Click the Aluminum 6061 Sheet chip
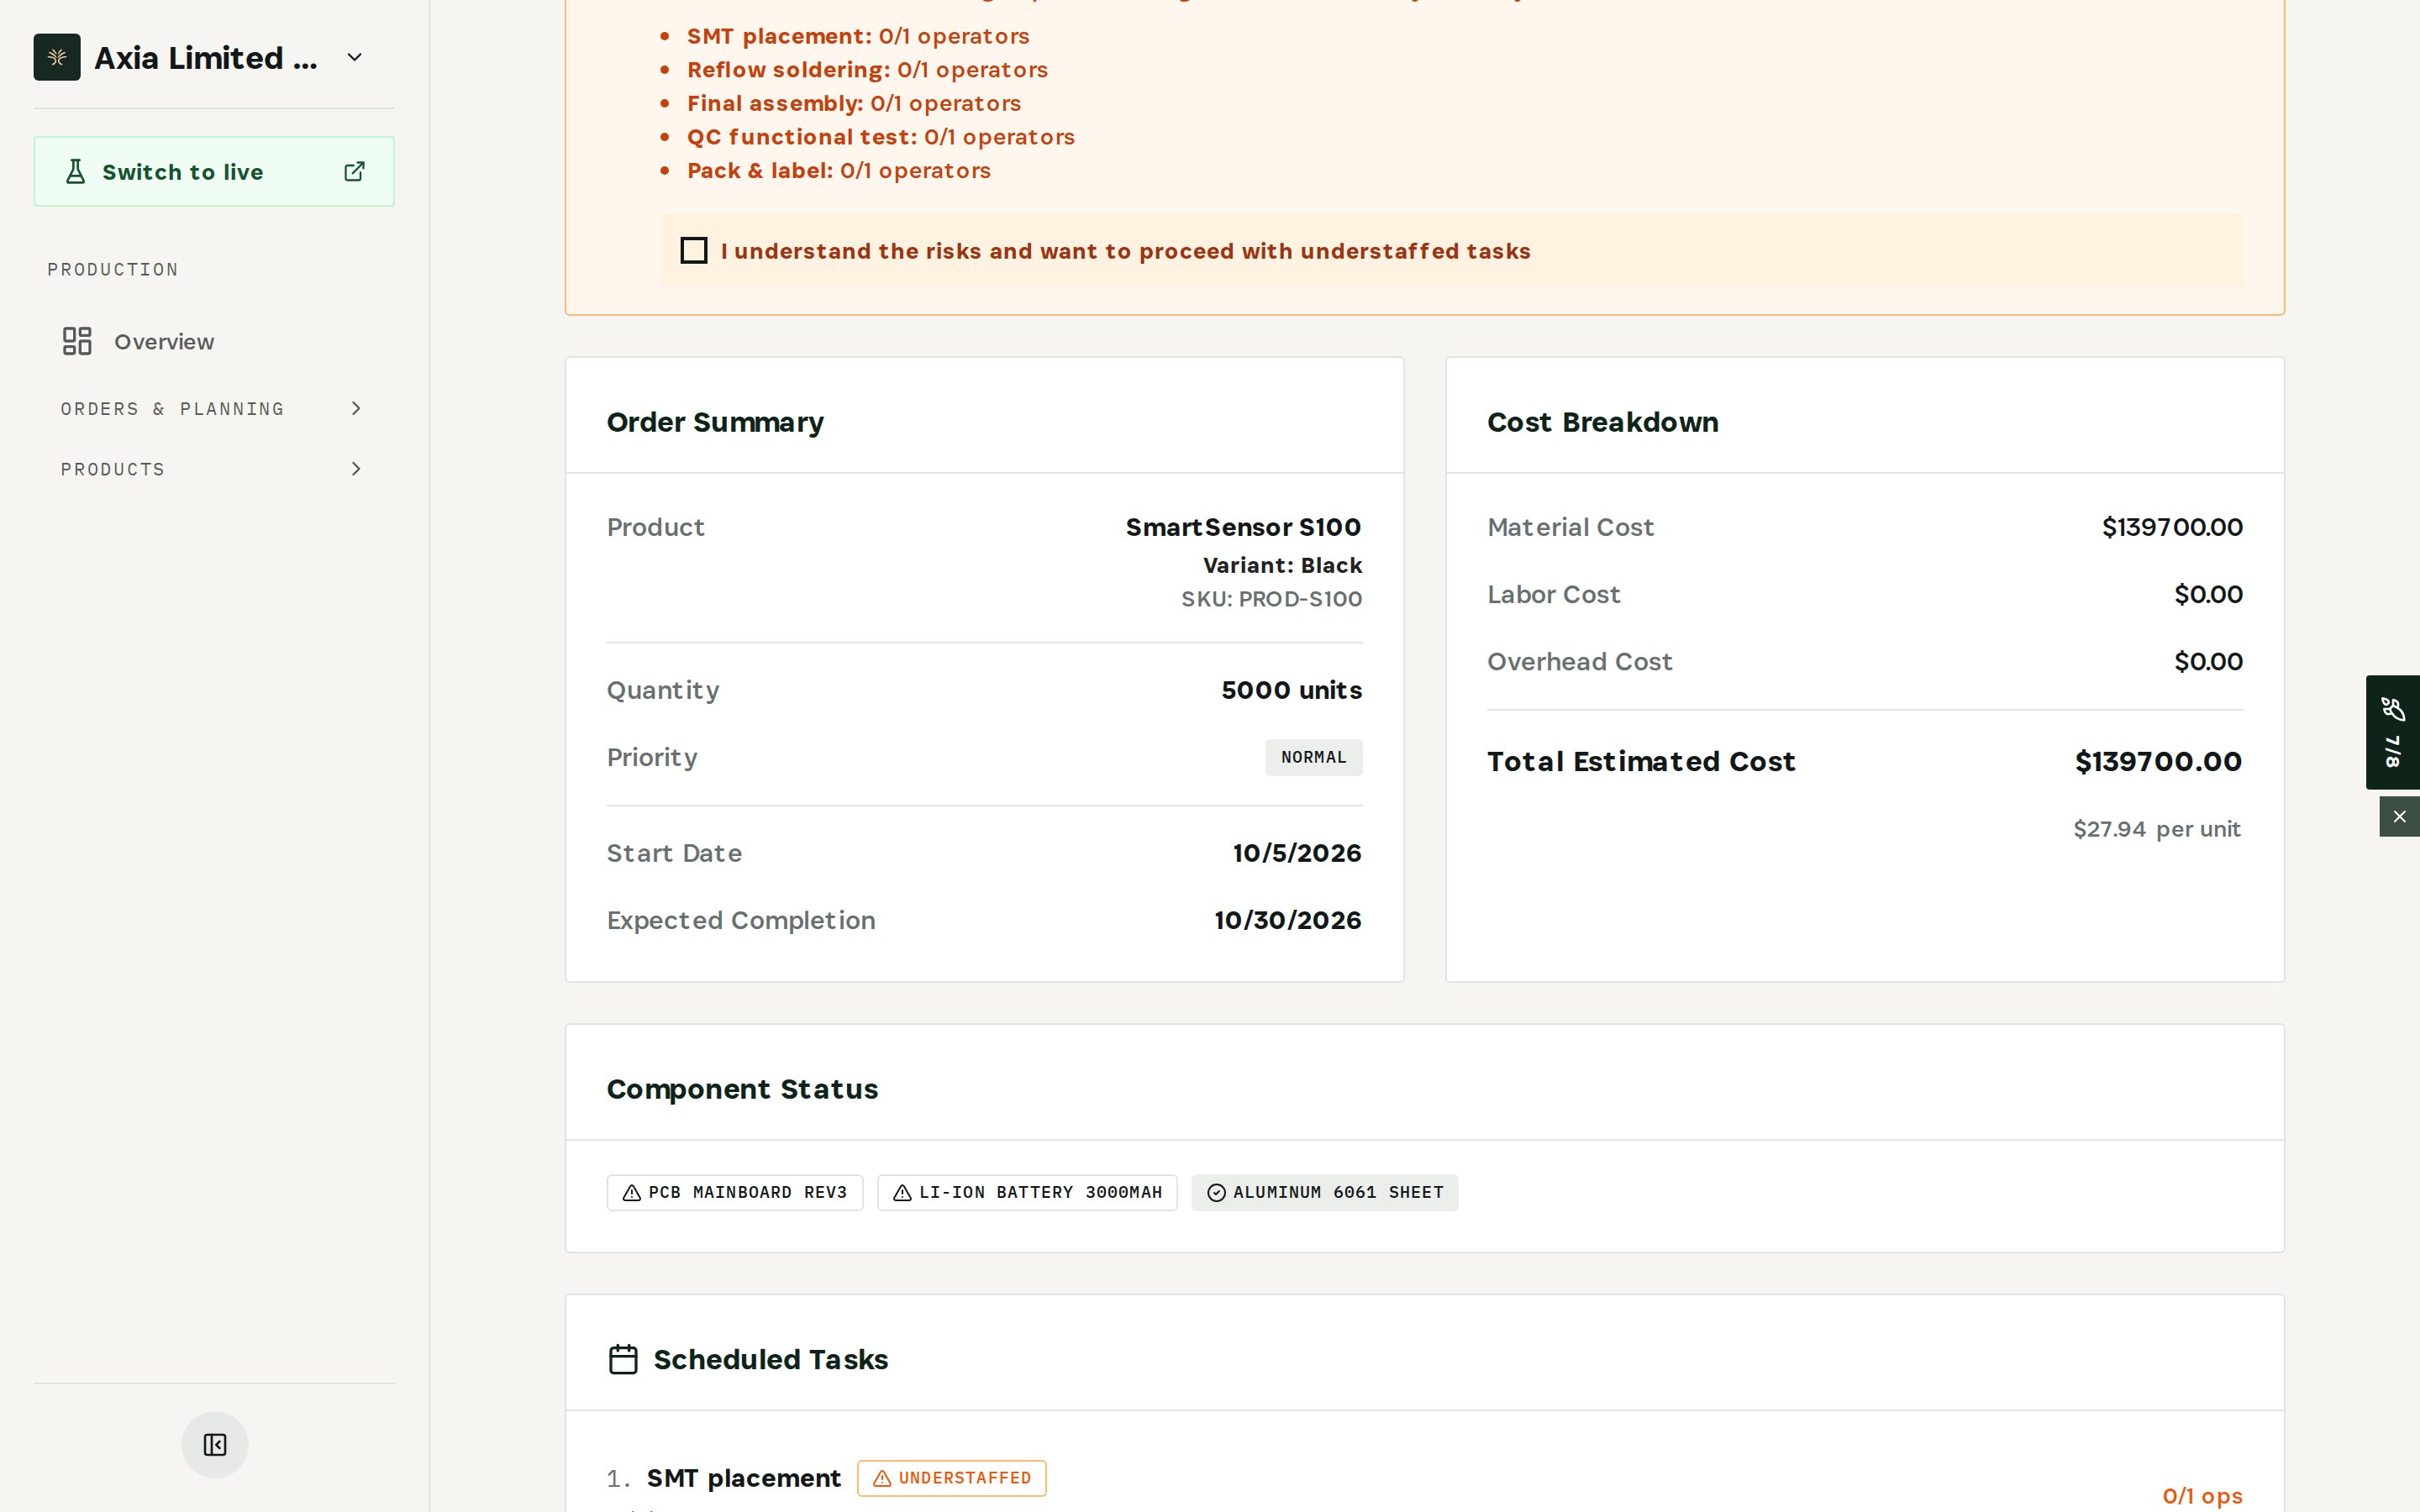 tap(1325, 1193)
